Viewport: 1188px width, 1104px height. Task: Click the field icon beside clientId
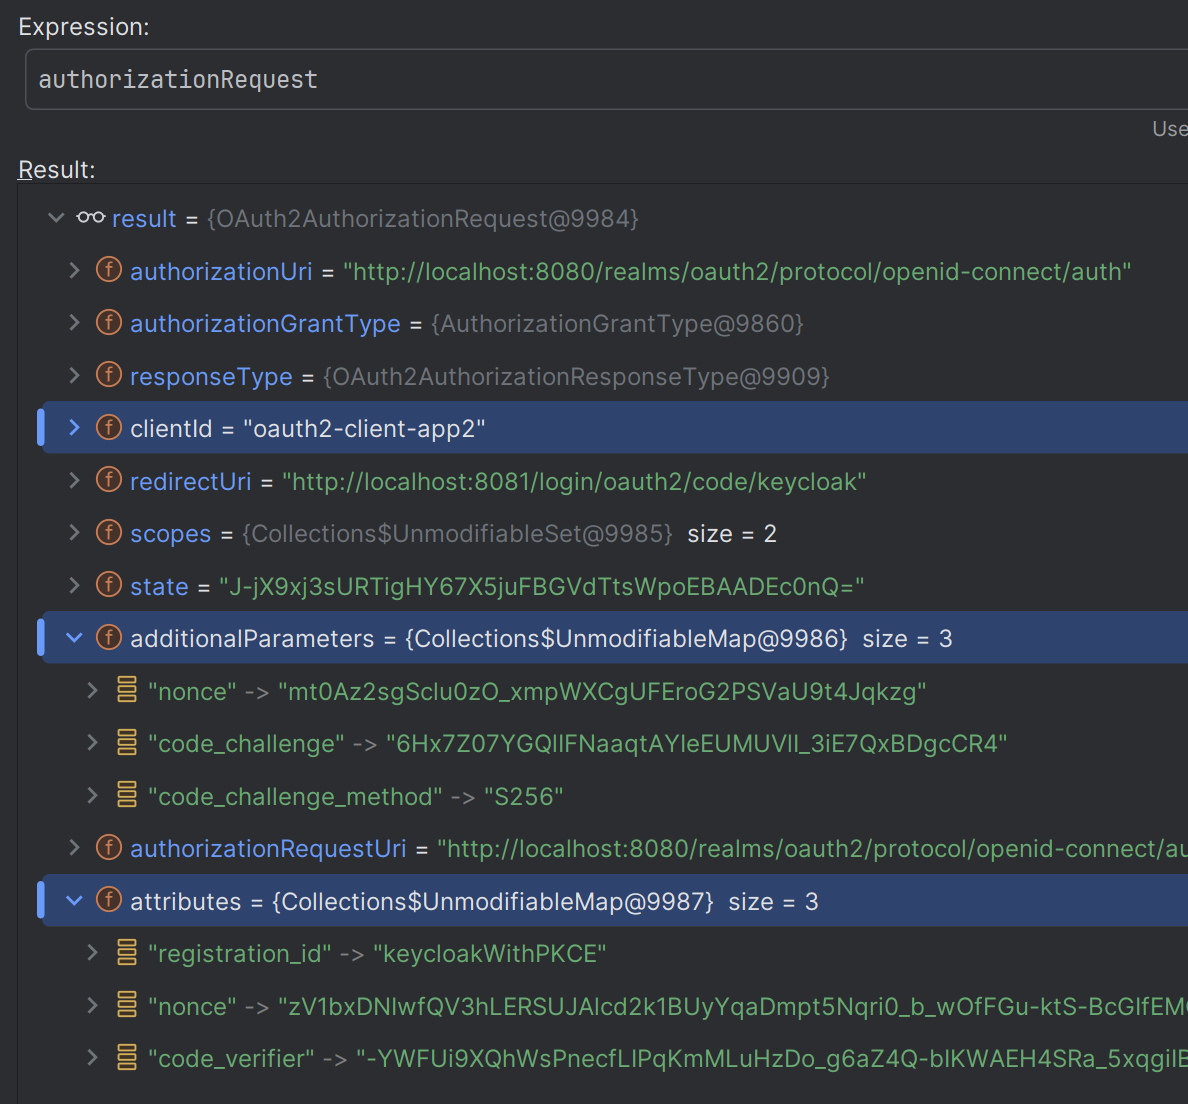(108, 428)
